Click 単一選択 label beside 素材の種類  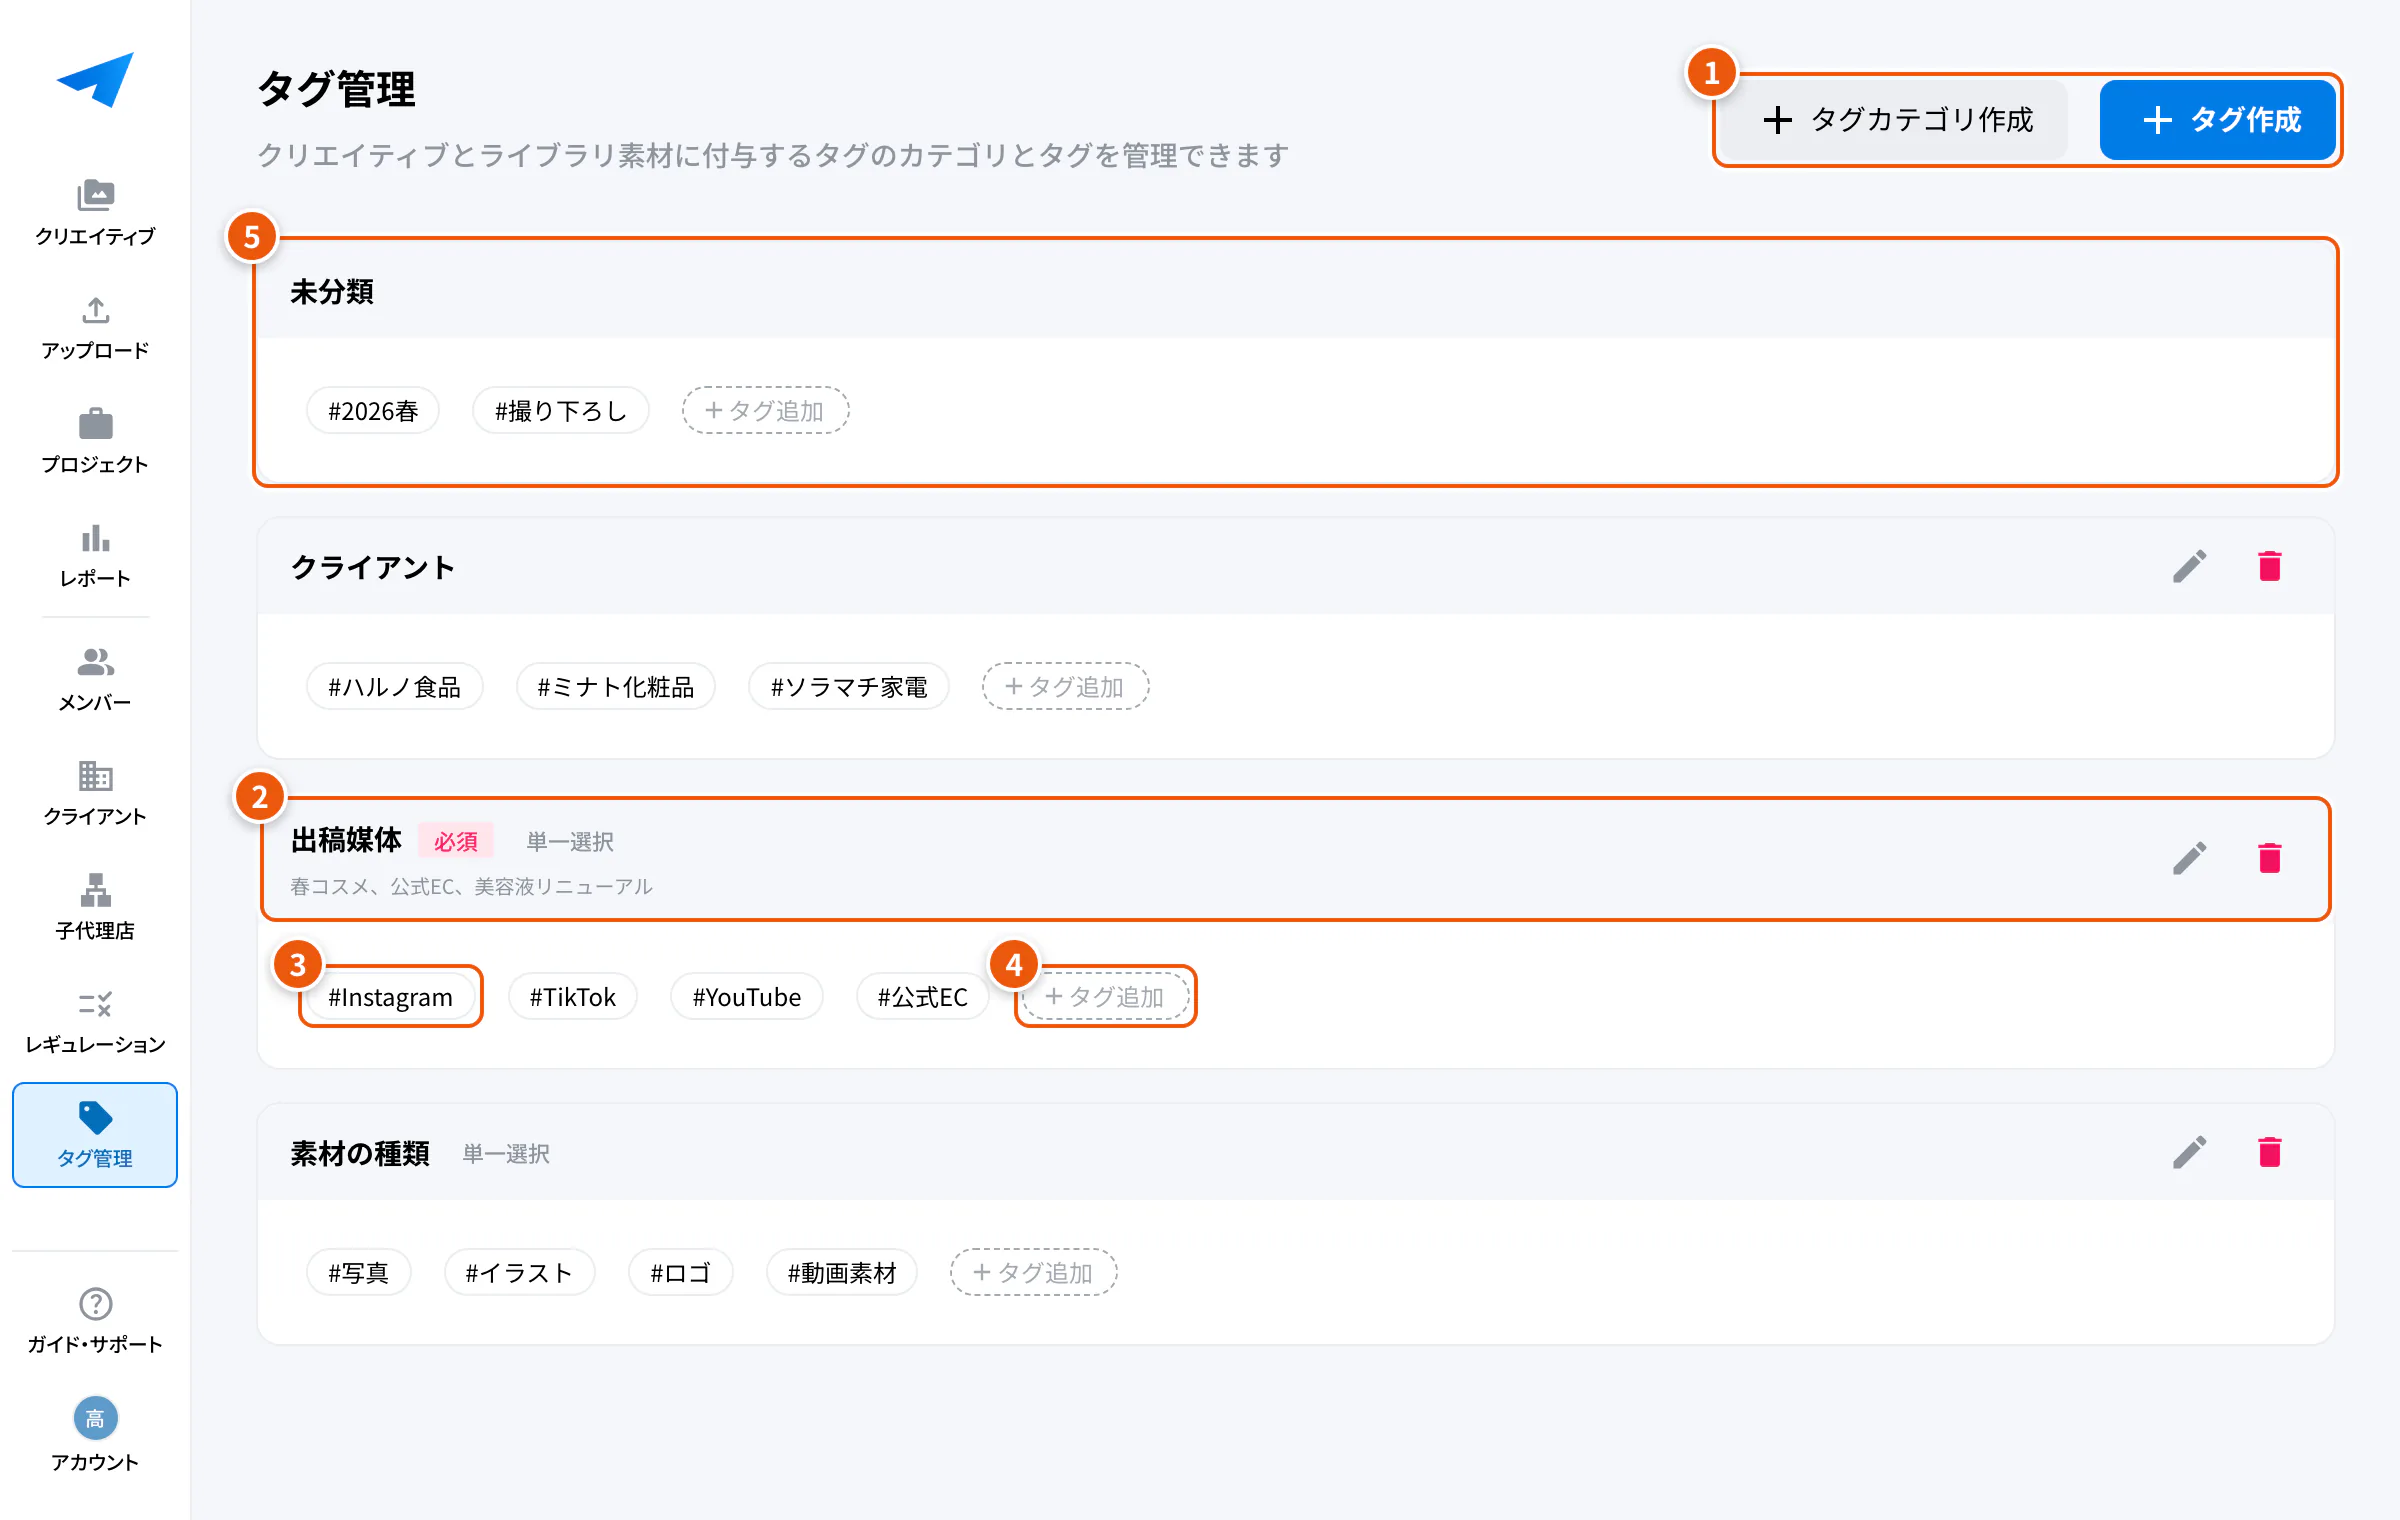pos(506,1154)
